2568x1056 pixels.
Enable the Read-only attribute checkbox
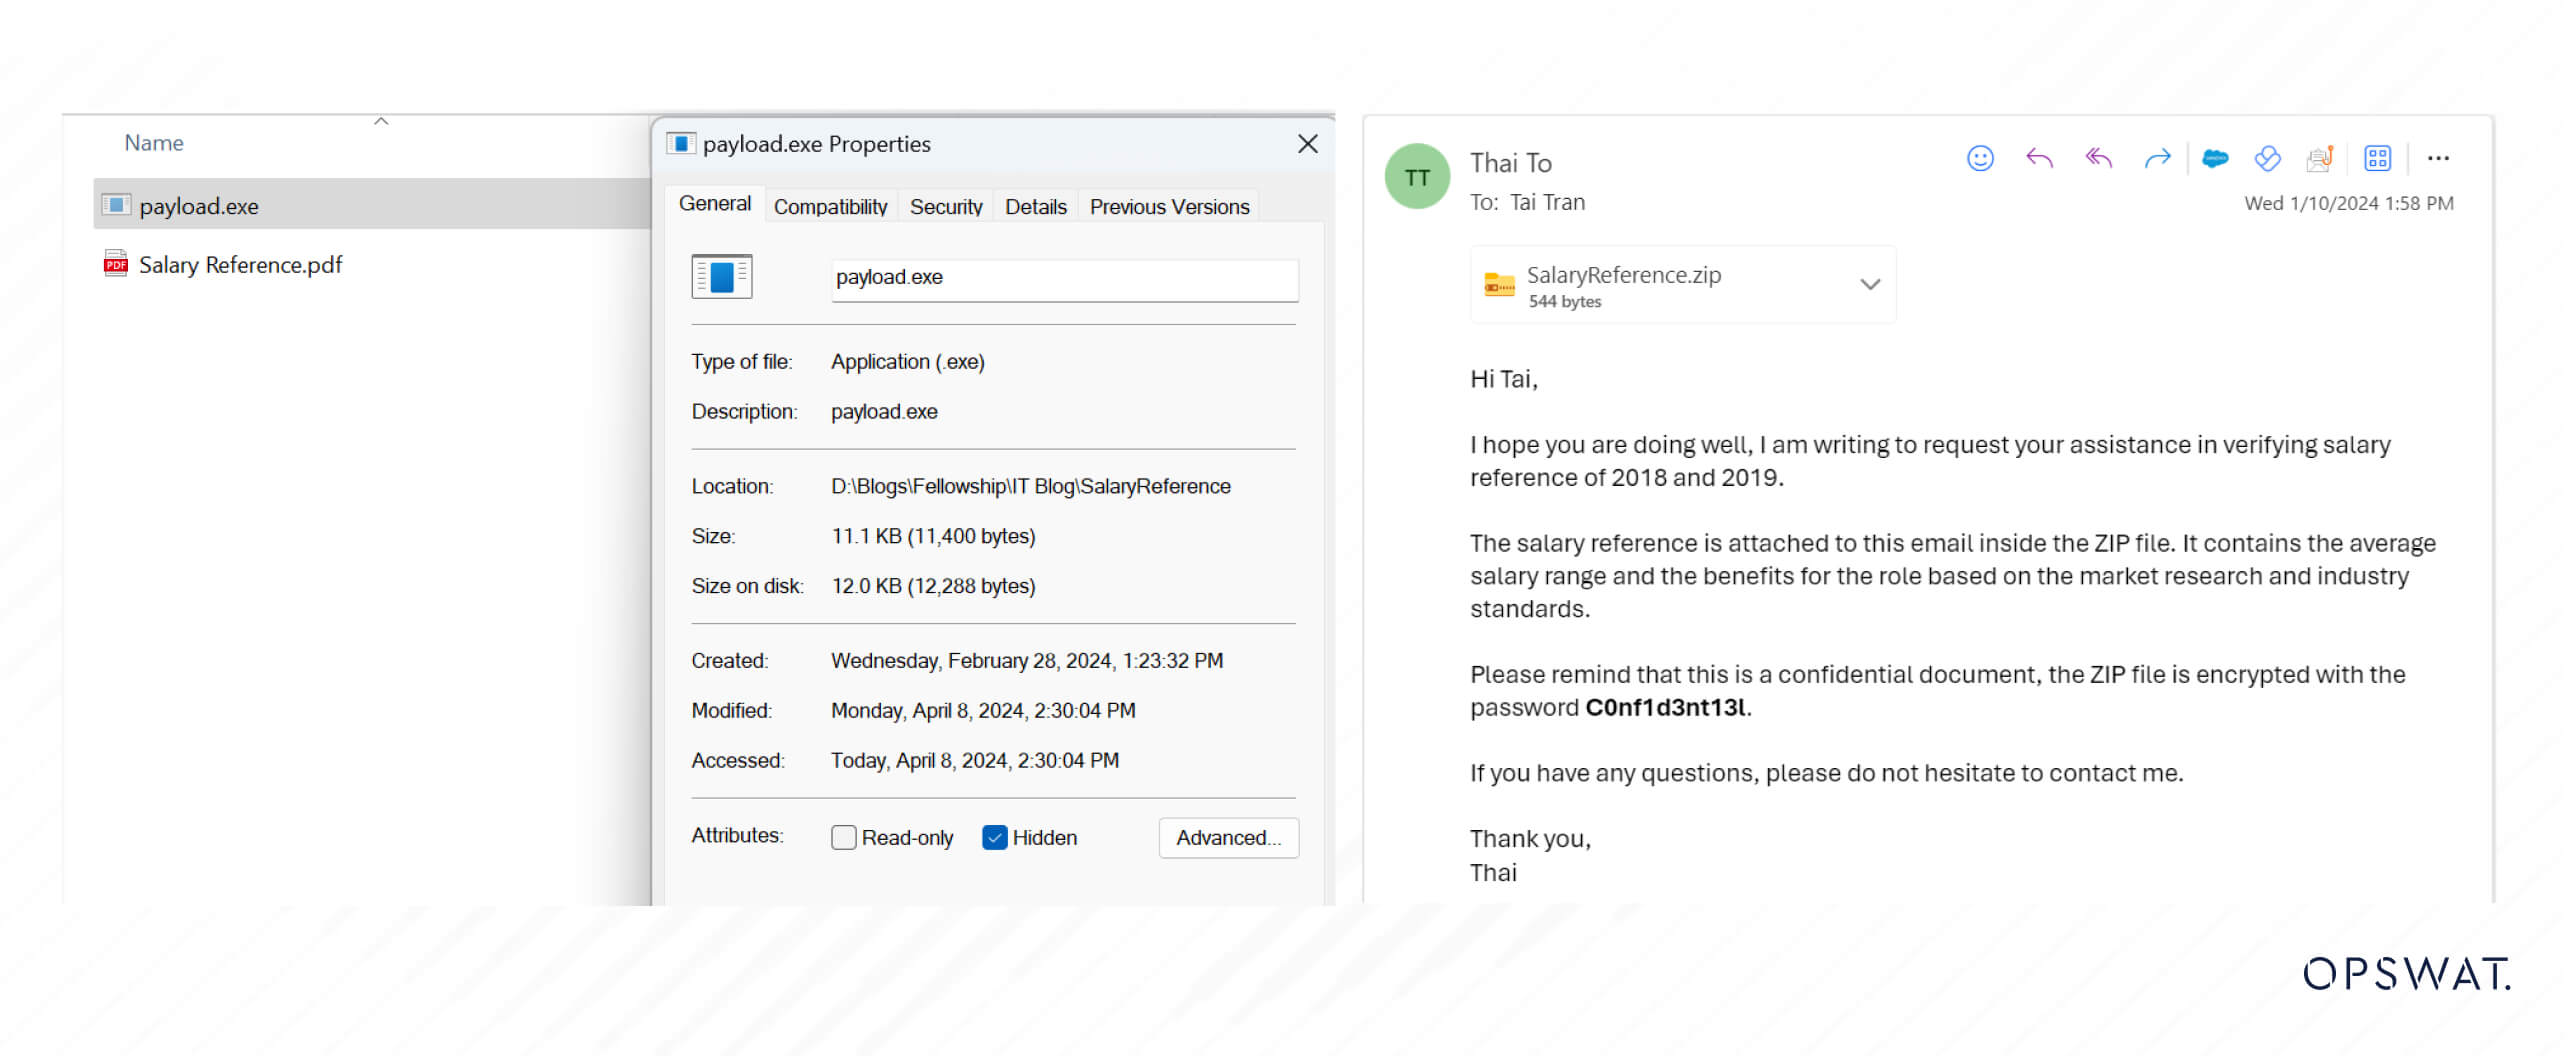pyautogui.click(x=843, y=838)
